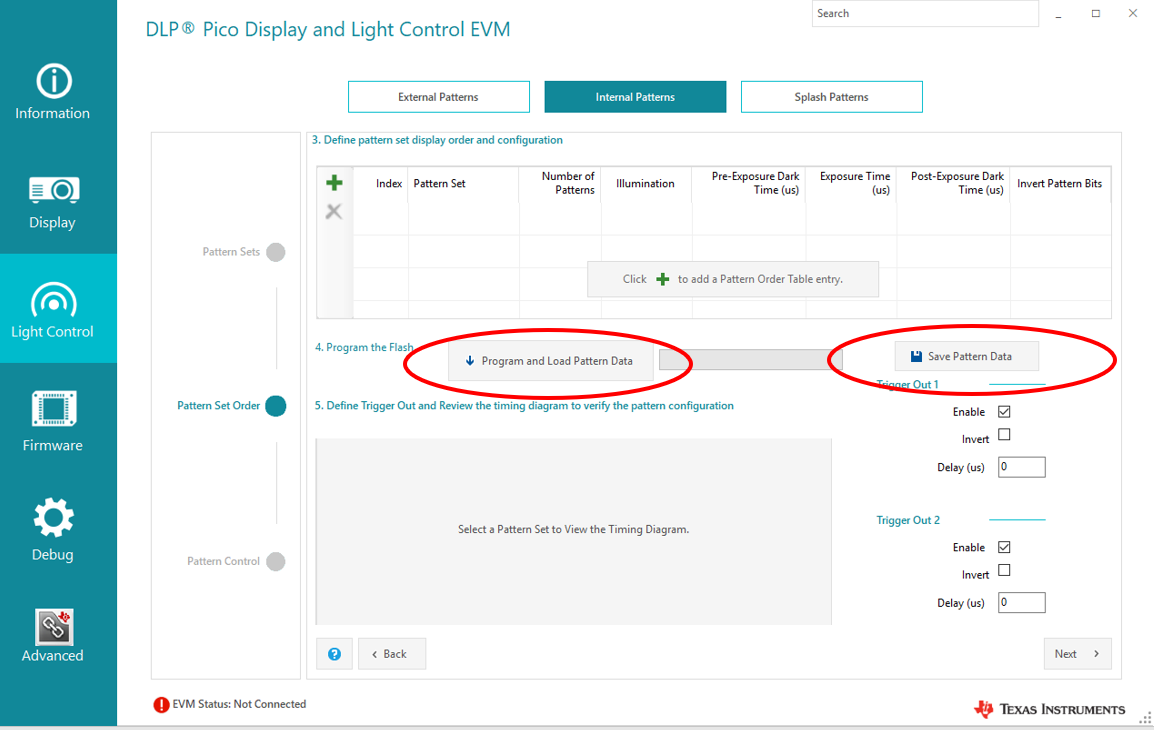This screenshot has width=1154, height=730.
Task: Click the timing diagram placeholder area
Action: [574, 531]
